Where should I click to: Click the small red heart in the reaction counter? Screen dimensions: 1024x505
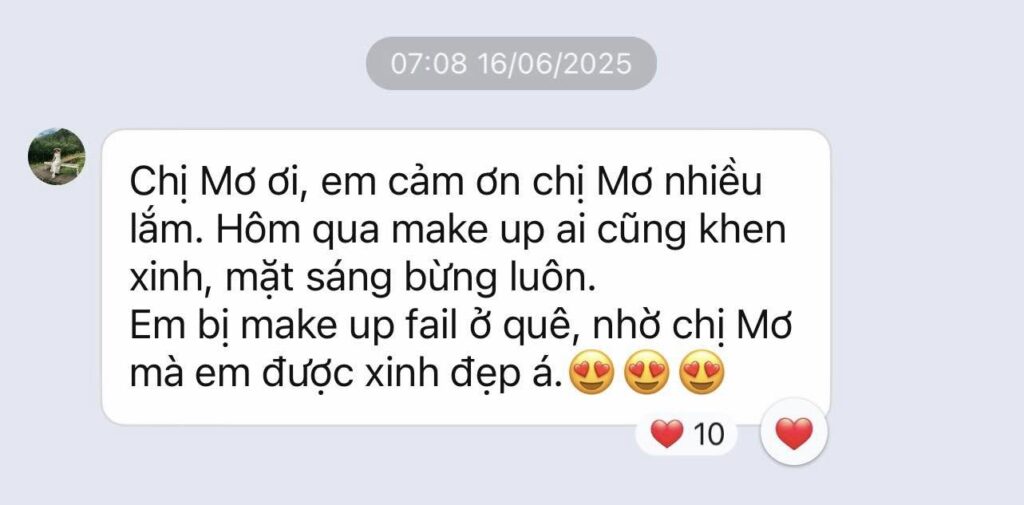(667, 434)
